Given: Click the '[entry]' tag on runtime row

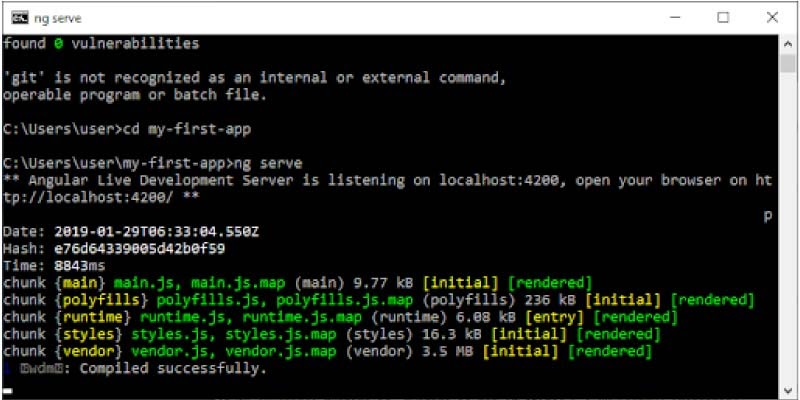Looking at the screenshot, I should (554, 317).
